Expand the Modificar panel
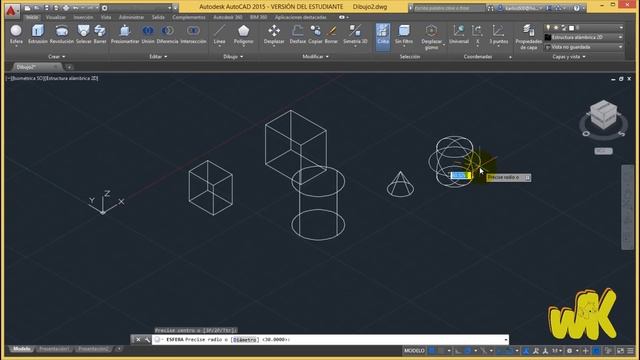Screen dimensions: 640x360 point(315,57)
